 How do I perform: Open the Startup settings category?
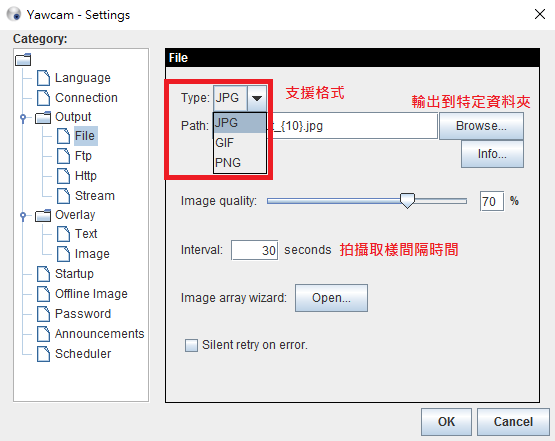(74, 274)
